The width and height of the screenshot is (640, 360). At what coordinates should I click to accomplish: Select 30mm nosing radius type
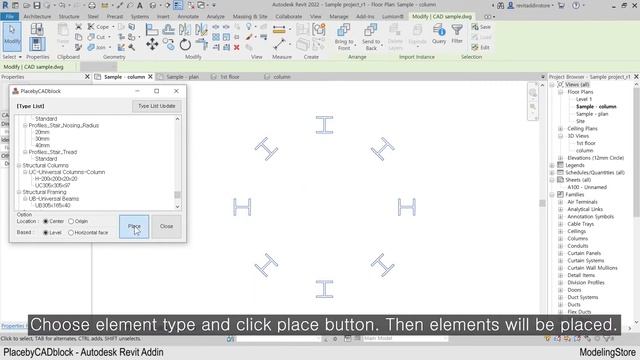[42, 139]
